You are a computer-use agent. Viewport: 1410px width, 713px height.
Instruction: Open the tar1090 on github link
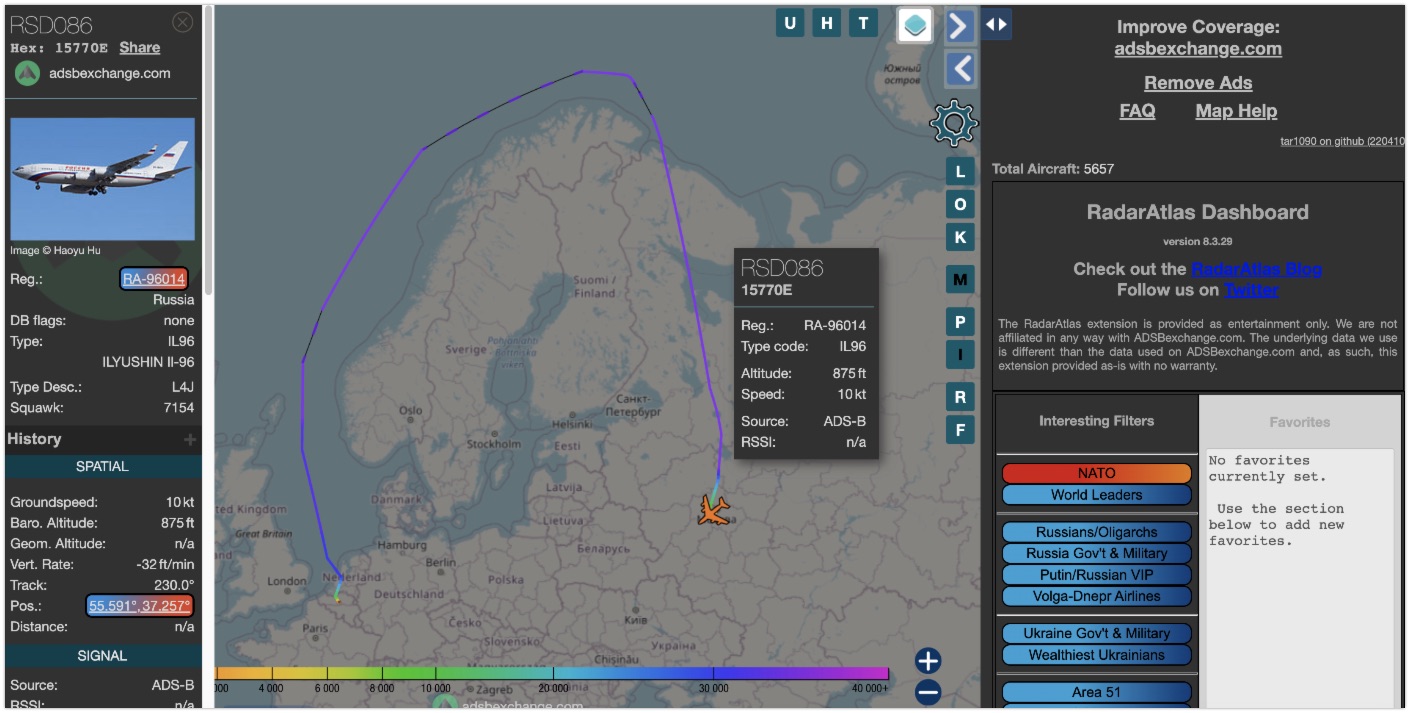pyautogui.click(x=1342, y=141)
